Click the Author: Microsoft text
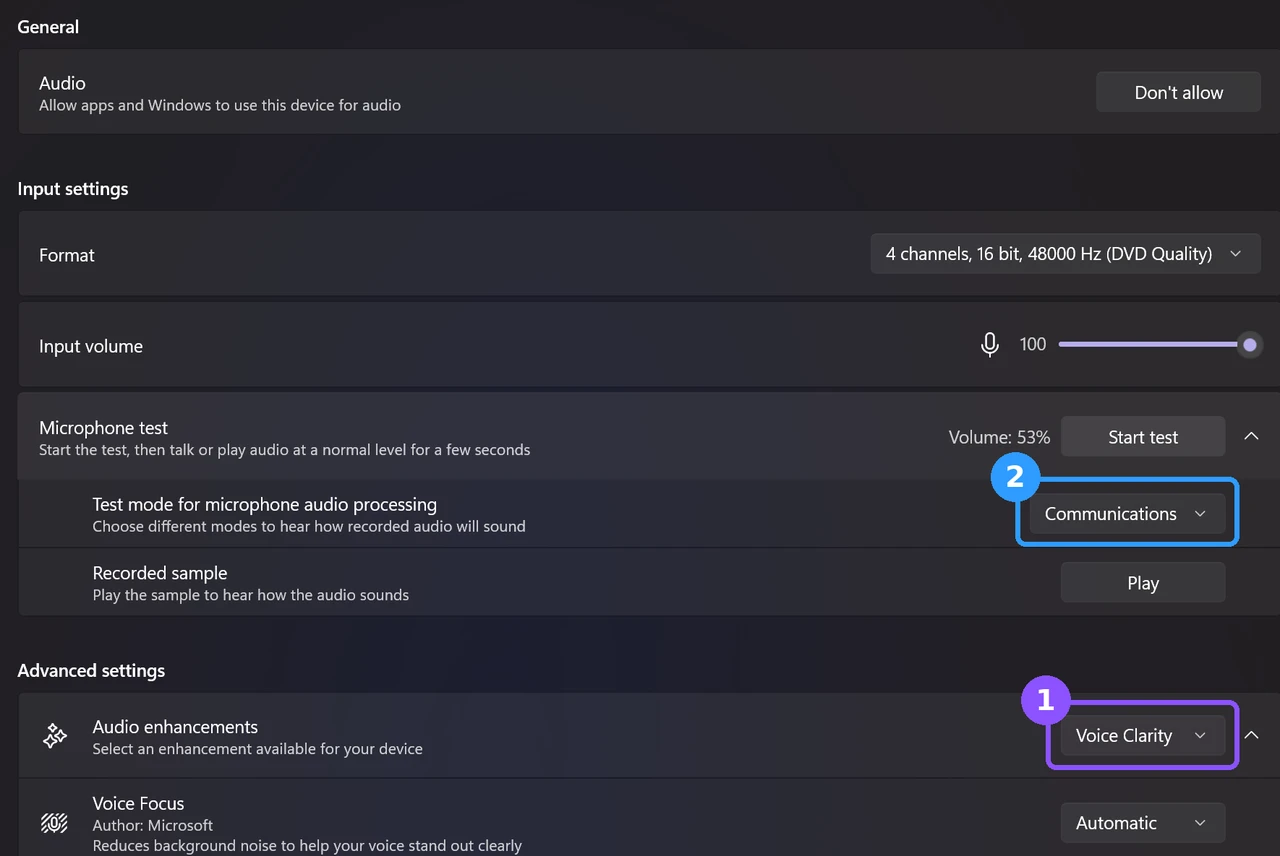The width and height of the screenshot is (1280, 856). click(153, 825)
